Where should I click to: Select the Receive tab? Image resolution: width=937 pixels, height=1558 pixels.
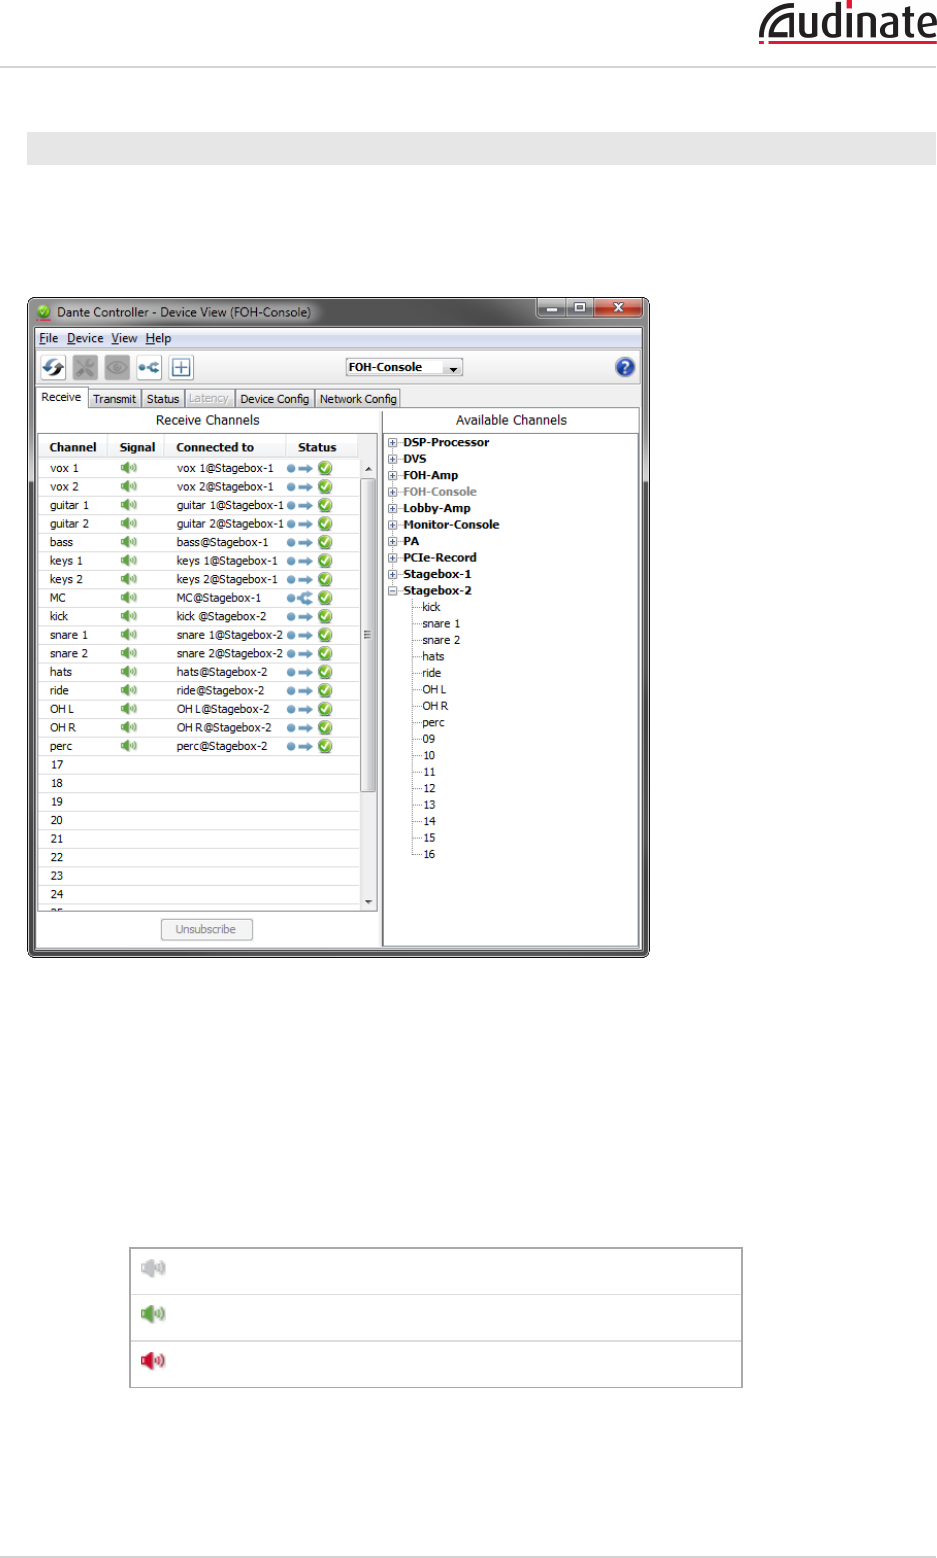(x=61, y=397)
